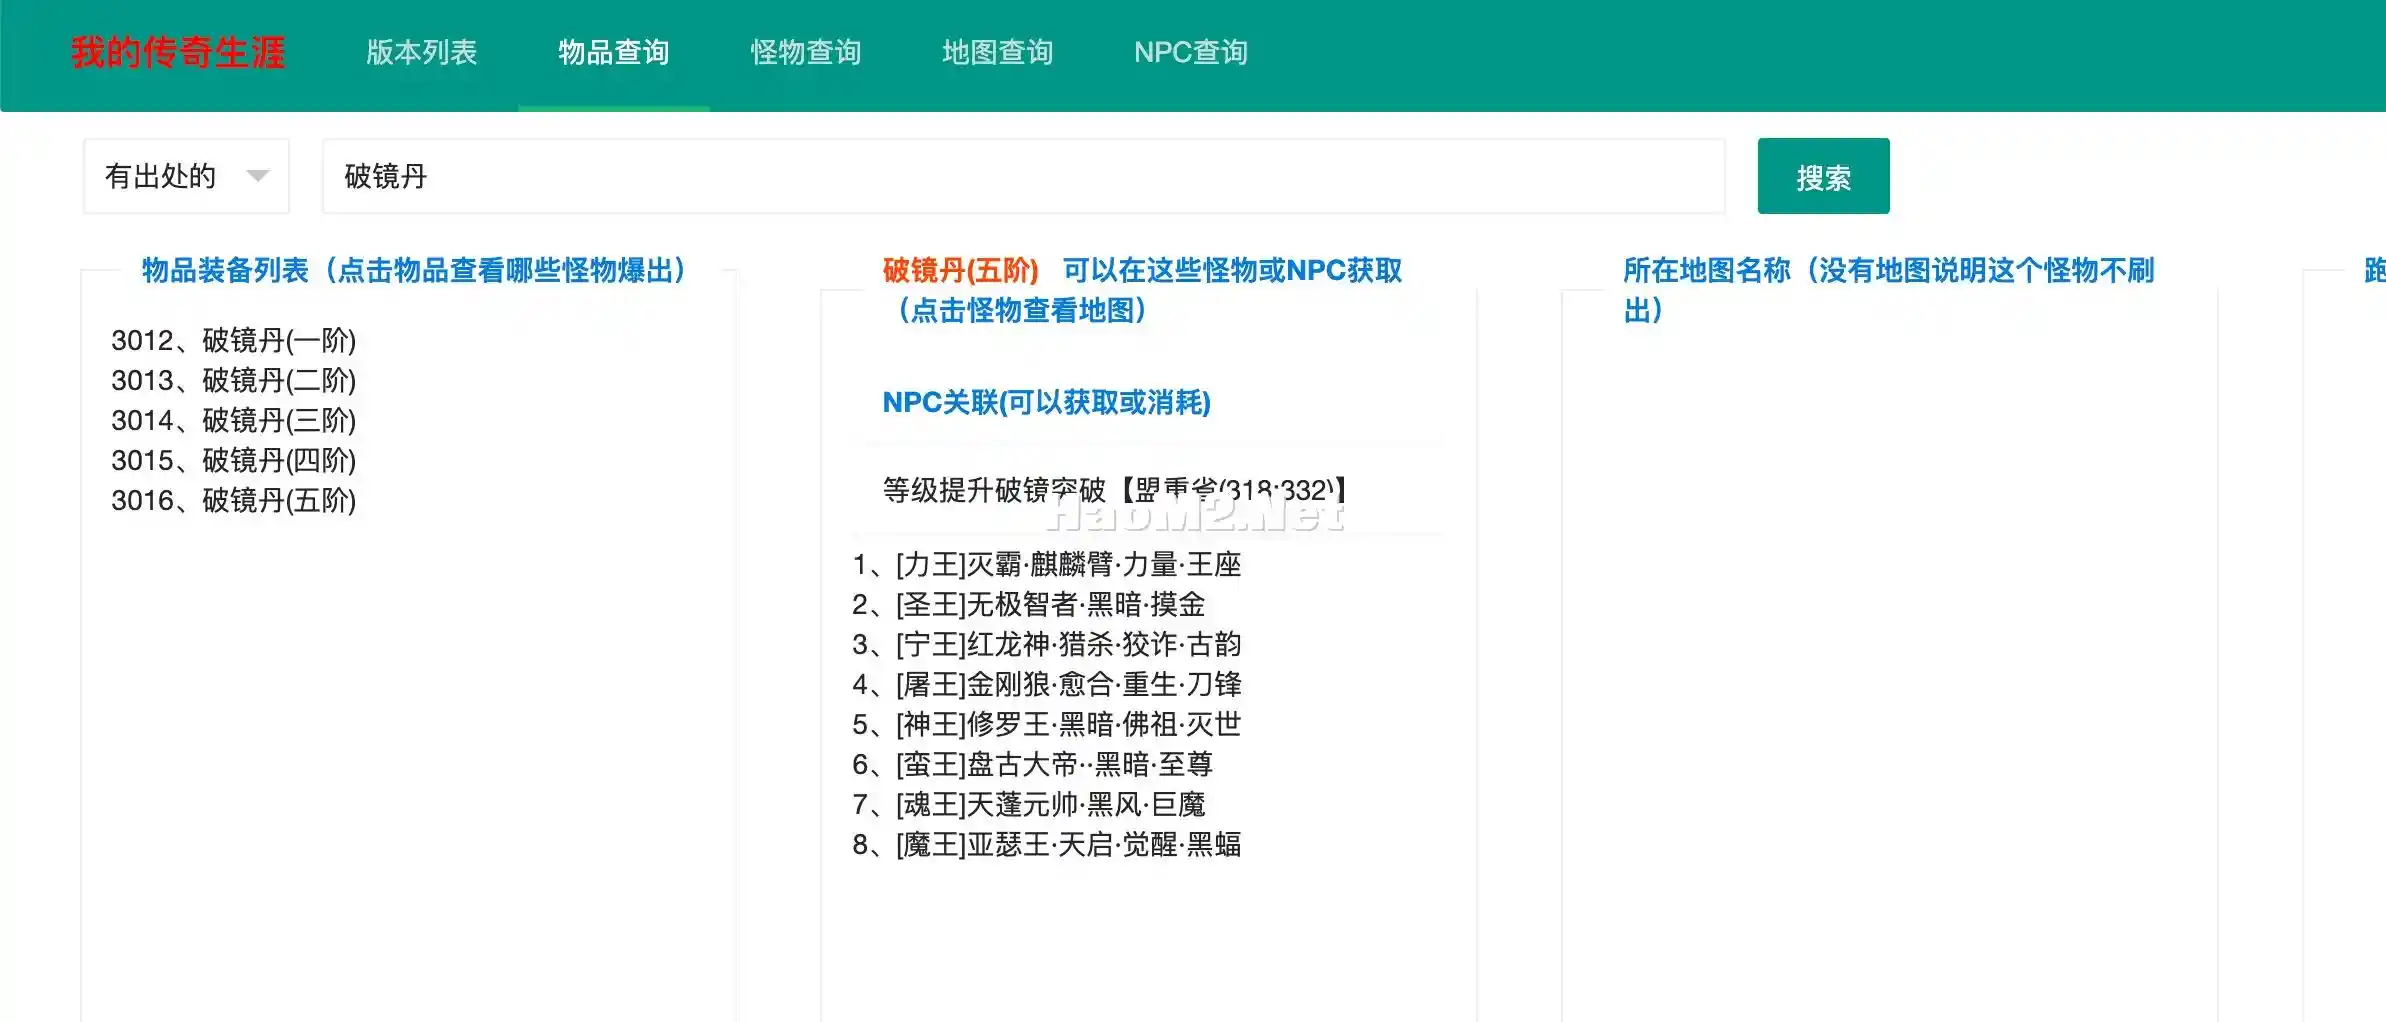Viewport: 2386px width, 1022px height.
Task: Open monster [魂王]天蓬元帅·黑风·巨魔
Action: point(1029,804)
